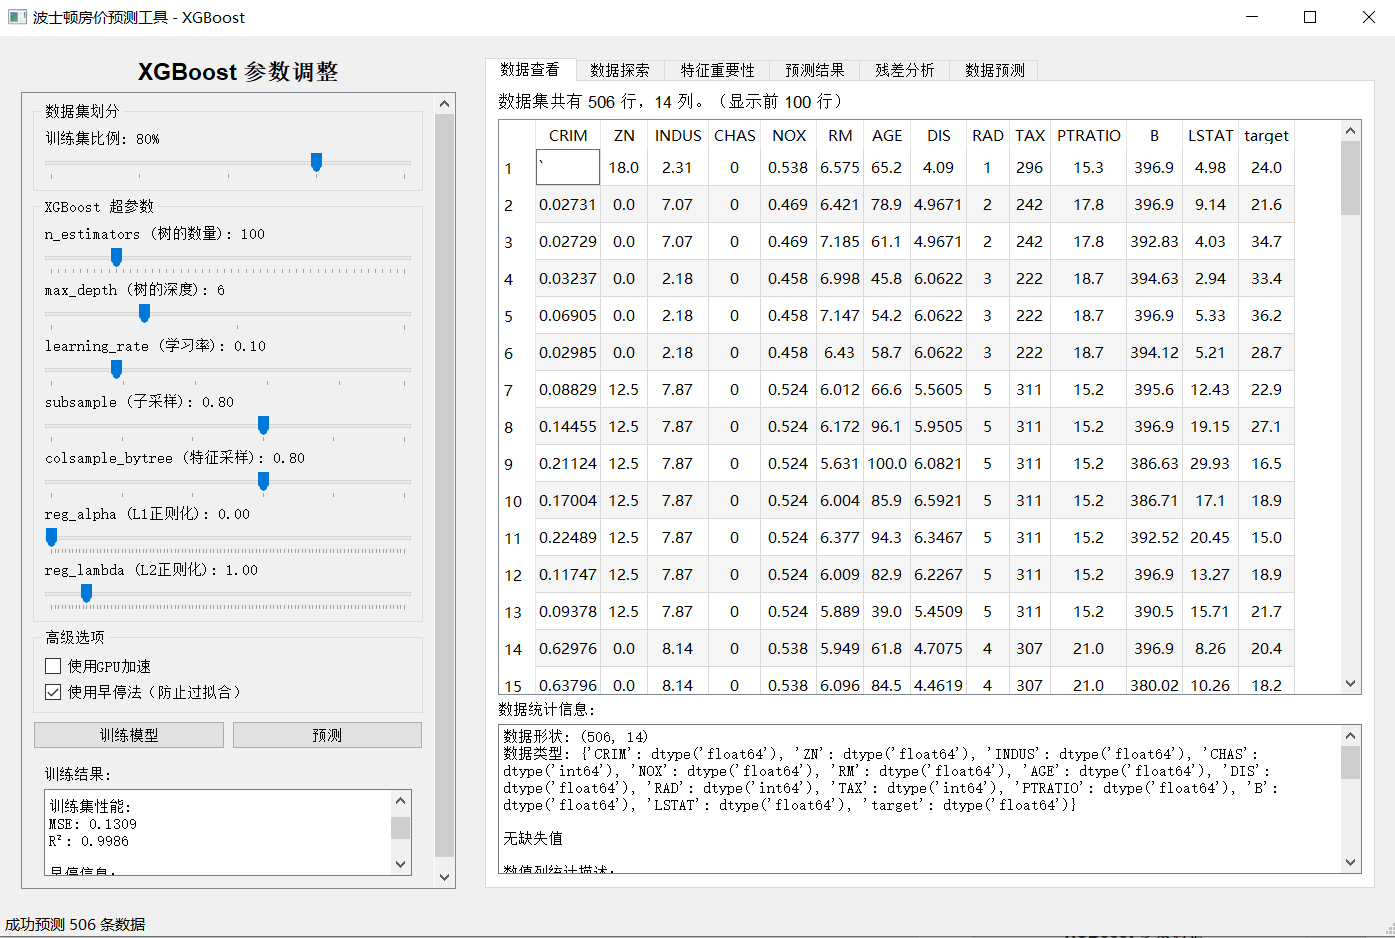Select row header 5 in table
Screen dimensions: 1395x938
pos(517,315)
